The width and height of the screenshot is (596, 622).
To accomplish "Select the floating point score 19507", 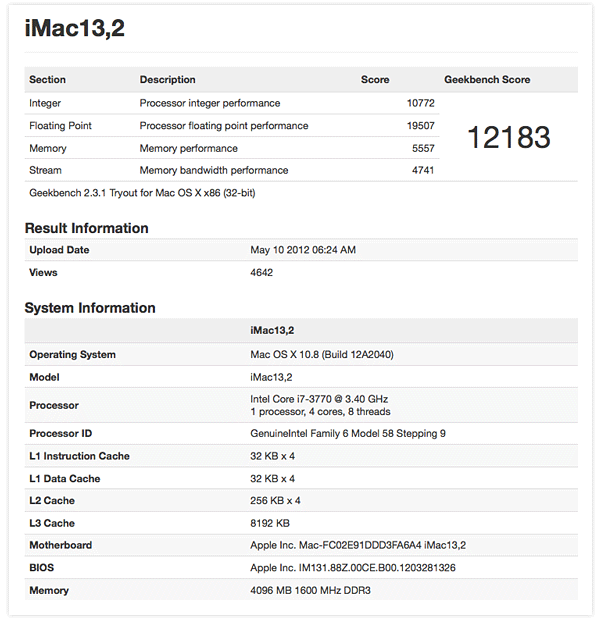I will pyautogui.click(x=421, y=126).
